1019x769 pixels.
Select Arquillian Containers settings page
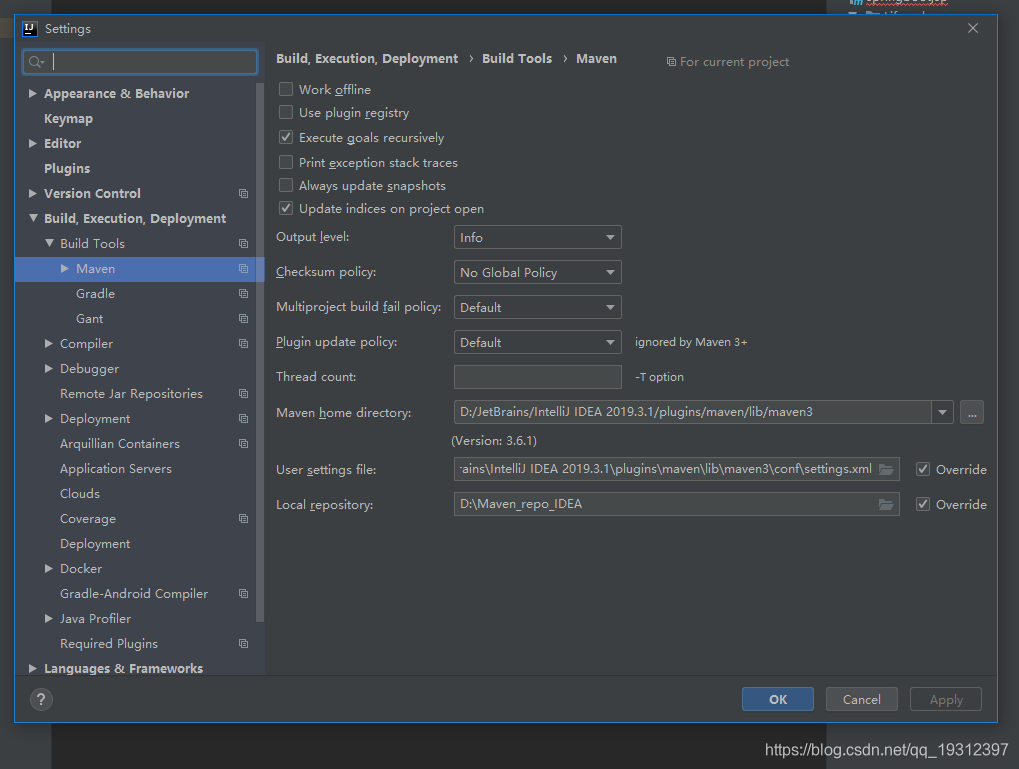(x=120, y=444)
